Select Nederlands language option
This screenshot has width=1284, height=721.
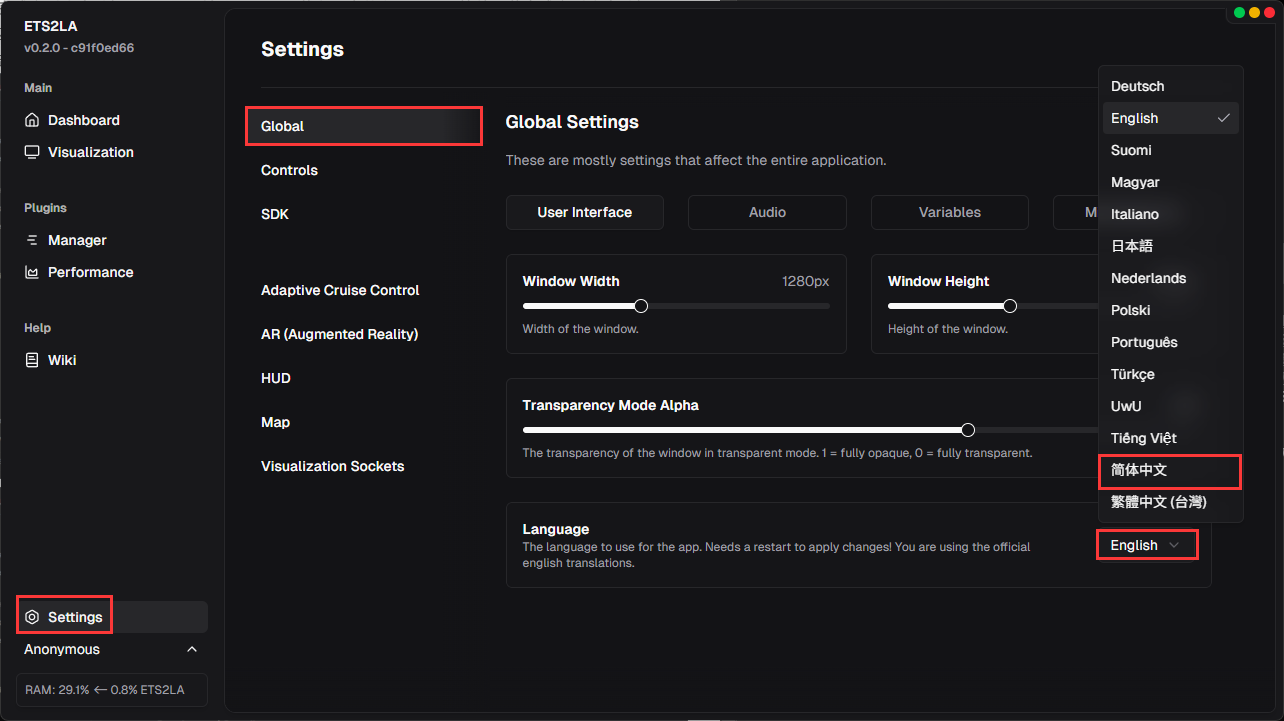[x=1171, y=278]
